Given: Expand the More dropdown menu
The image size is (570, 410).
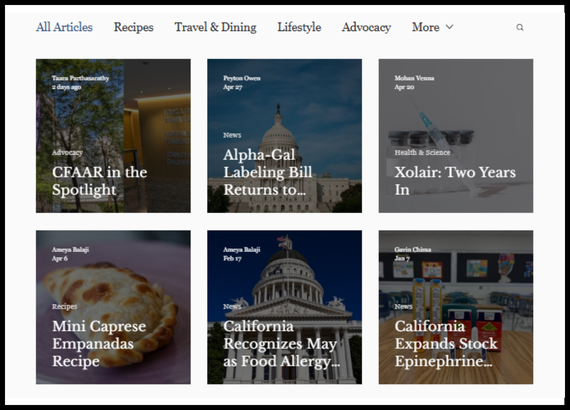Looking at the screenshot, I should tap(432, 27).
